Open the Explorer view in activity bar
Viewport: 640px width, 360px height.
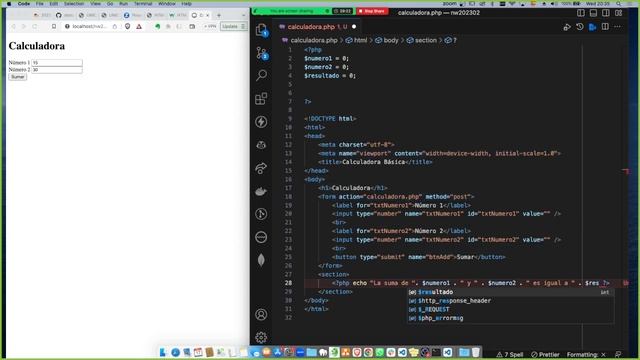(261, 30)
